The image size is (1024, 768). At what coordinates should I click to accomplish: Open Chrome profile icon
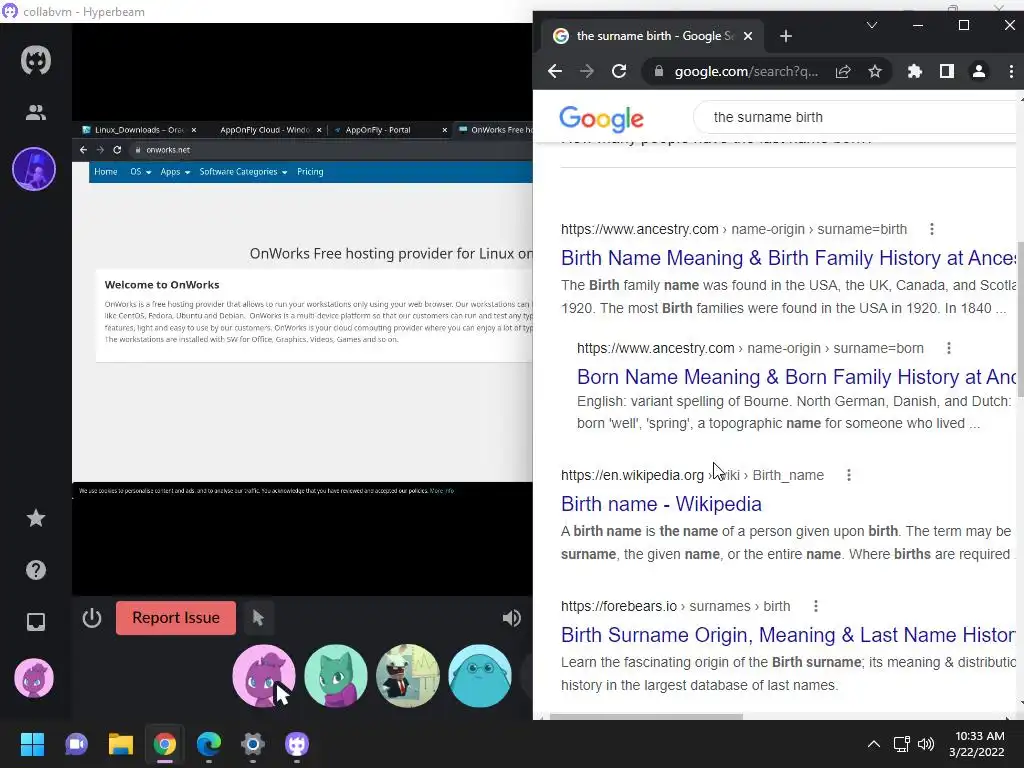(x=978, y=71)
